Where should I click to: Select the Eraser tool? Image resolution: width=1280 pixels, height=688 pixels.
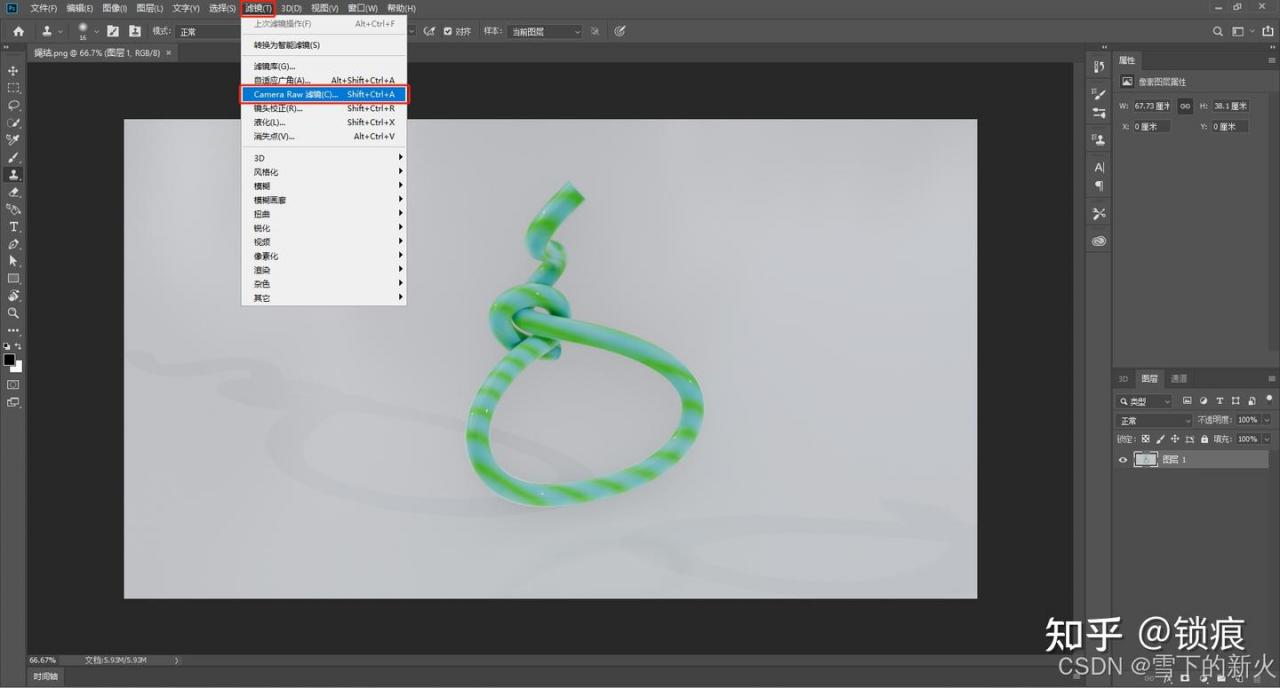point(13,192)
